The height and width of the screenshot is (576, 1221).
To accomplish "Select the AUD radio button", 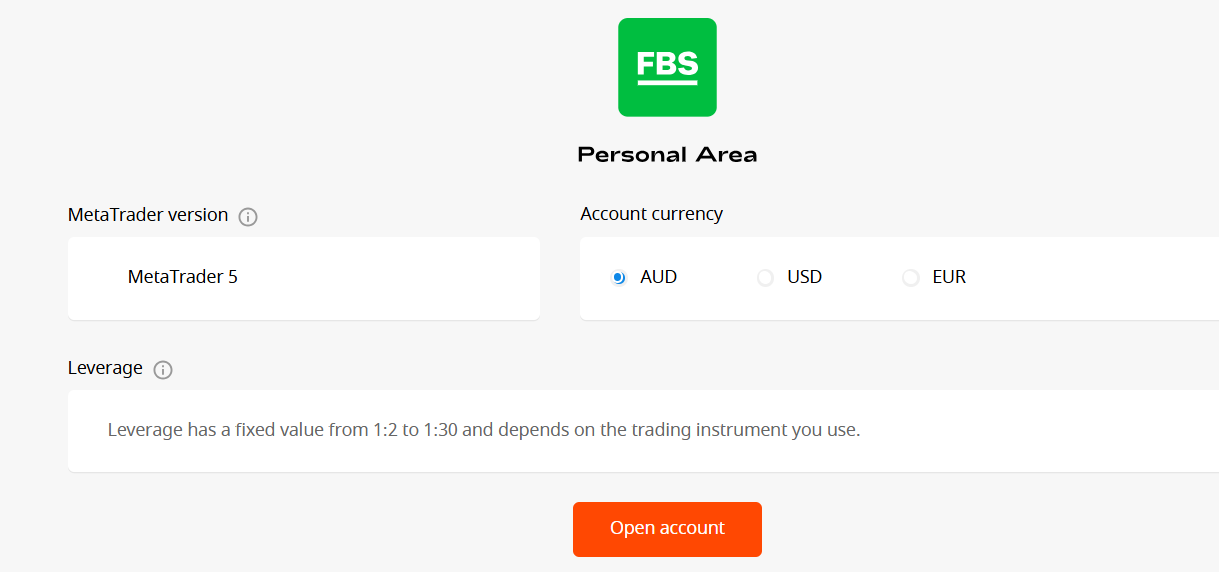I will click(x=618, y=278).
